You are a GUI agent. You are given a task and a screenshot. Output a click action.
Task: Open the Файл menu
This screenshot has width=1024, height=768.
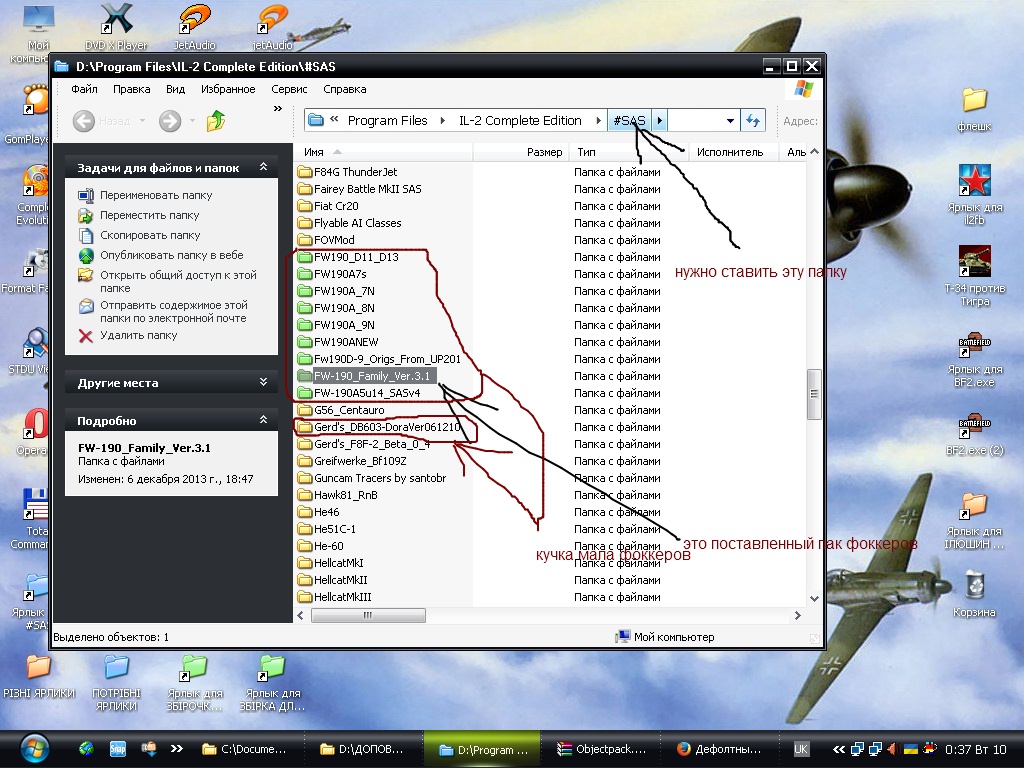[84, 89]
